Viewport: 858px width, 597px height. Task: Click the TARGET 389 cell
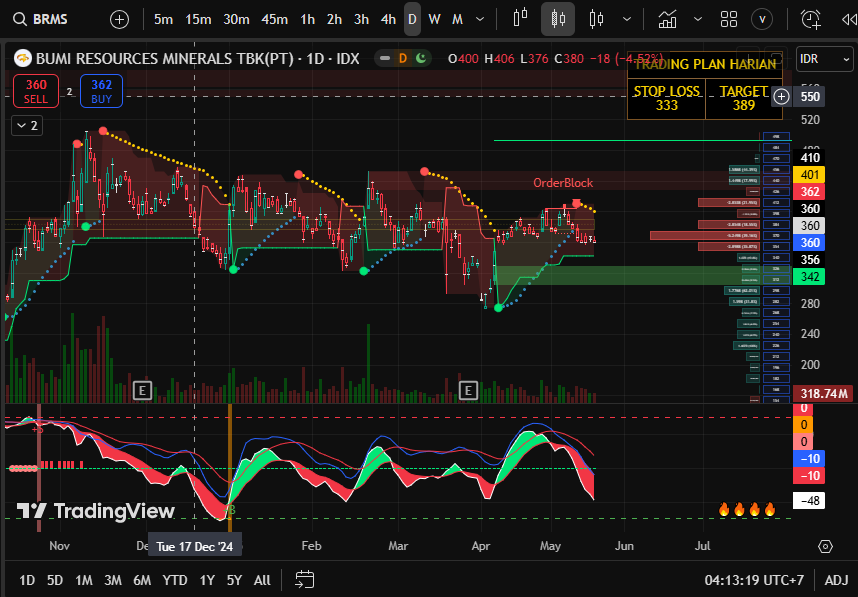click(744, 98)
